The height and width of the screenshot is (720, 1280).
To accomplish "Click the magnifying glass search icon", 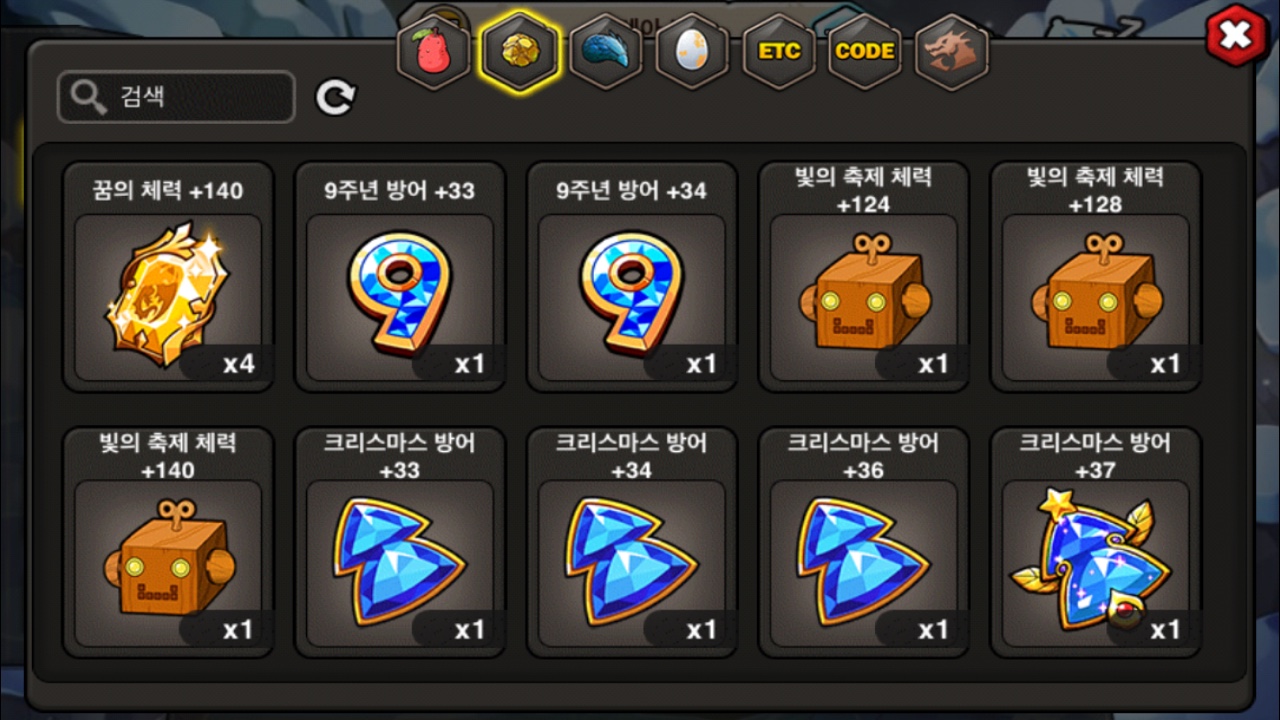I will coord(89,97).
